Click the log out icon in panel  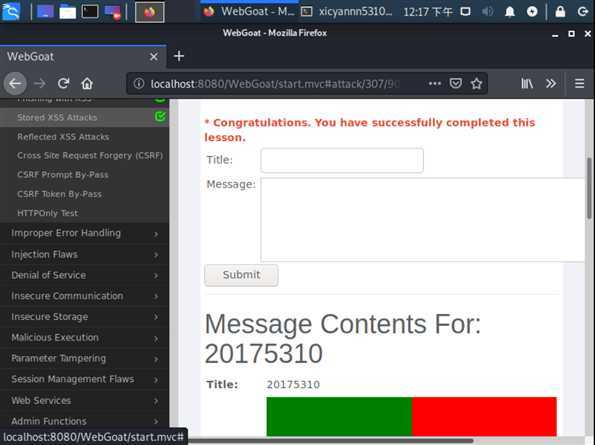pyautogui.click(x=582, y=12)
